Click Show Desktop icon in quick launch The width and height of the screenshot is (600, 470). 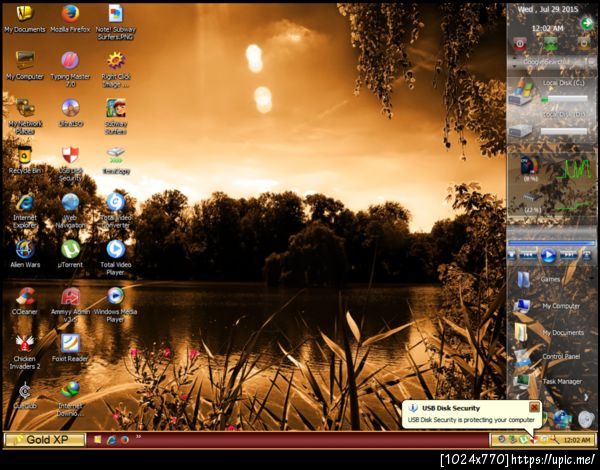pyautogui.click(x=98, y=440)
